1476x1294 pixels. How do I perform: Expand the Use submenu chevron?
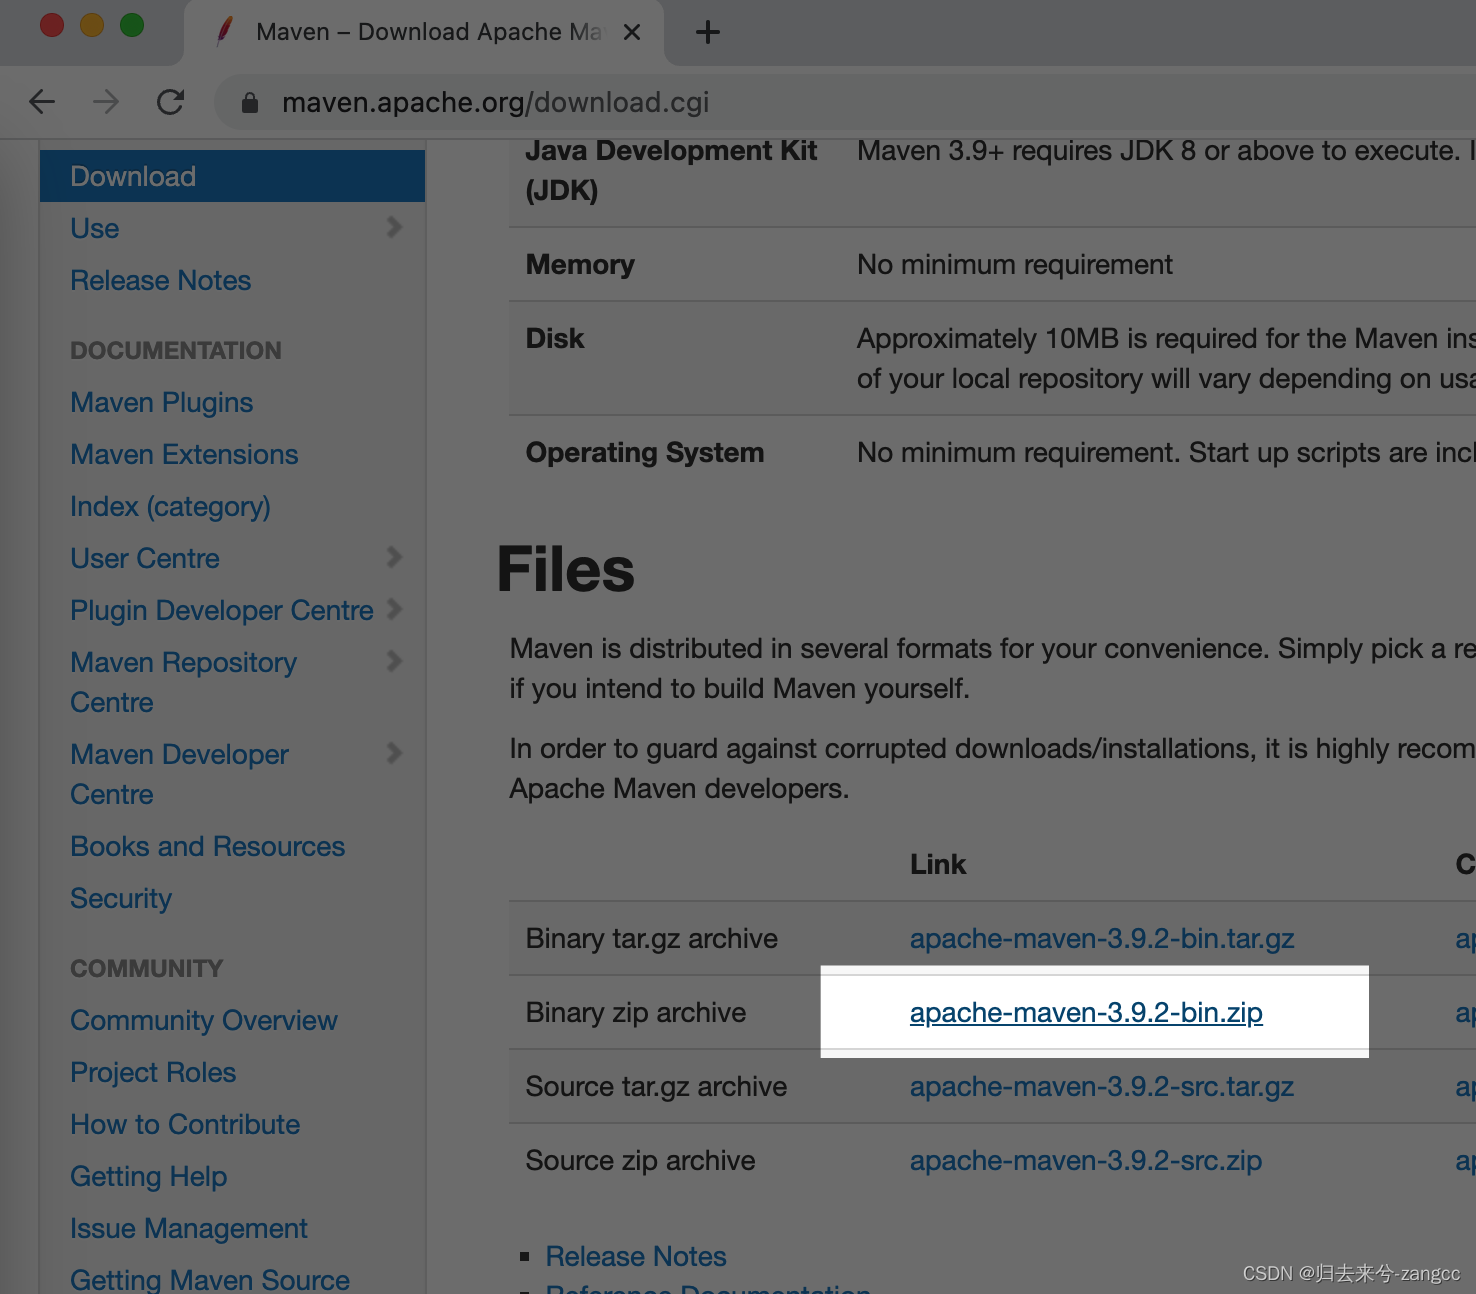pyautogui.click(x=394, y=228)
